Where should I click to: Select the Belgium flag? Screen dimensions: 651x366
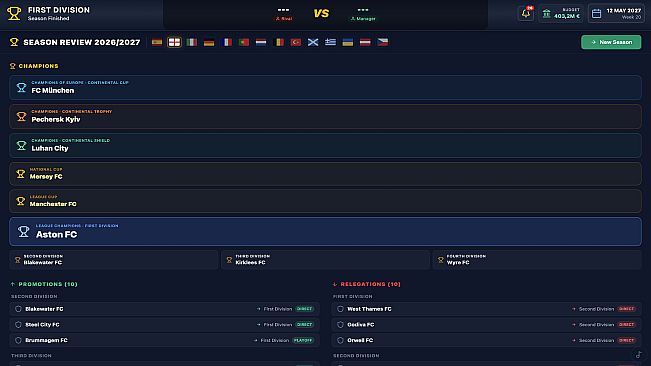click(279, 42)
